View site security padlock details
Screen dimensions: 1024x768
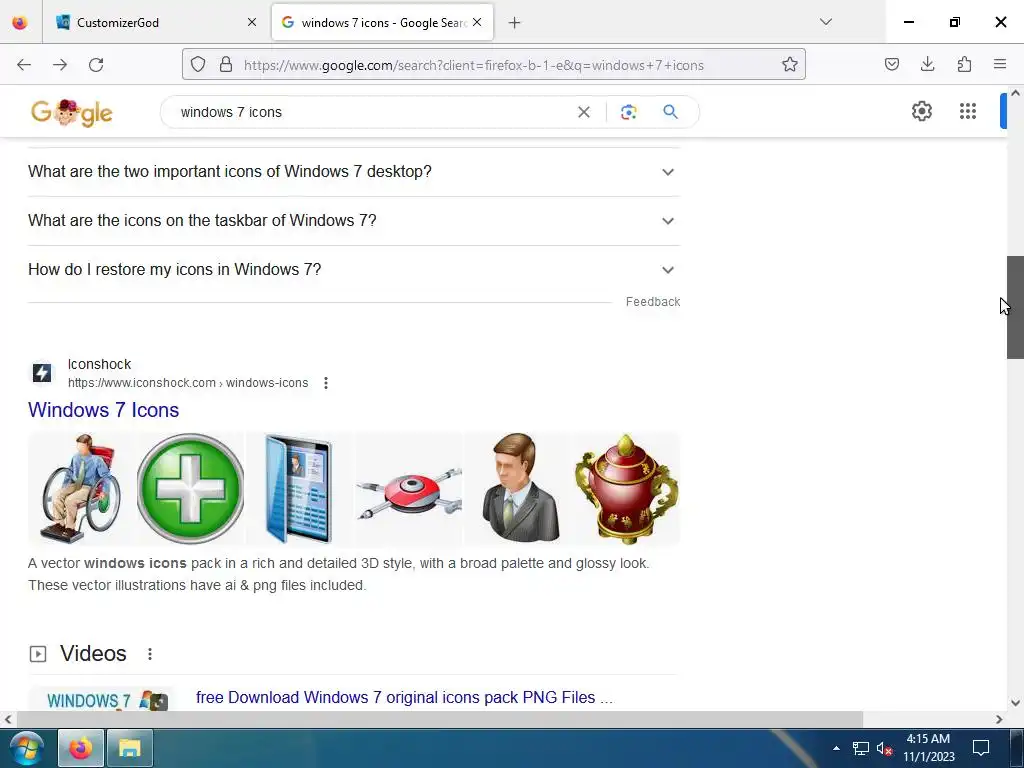click(226, 65)
